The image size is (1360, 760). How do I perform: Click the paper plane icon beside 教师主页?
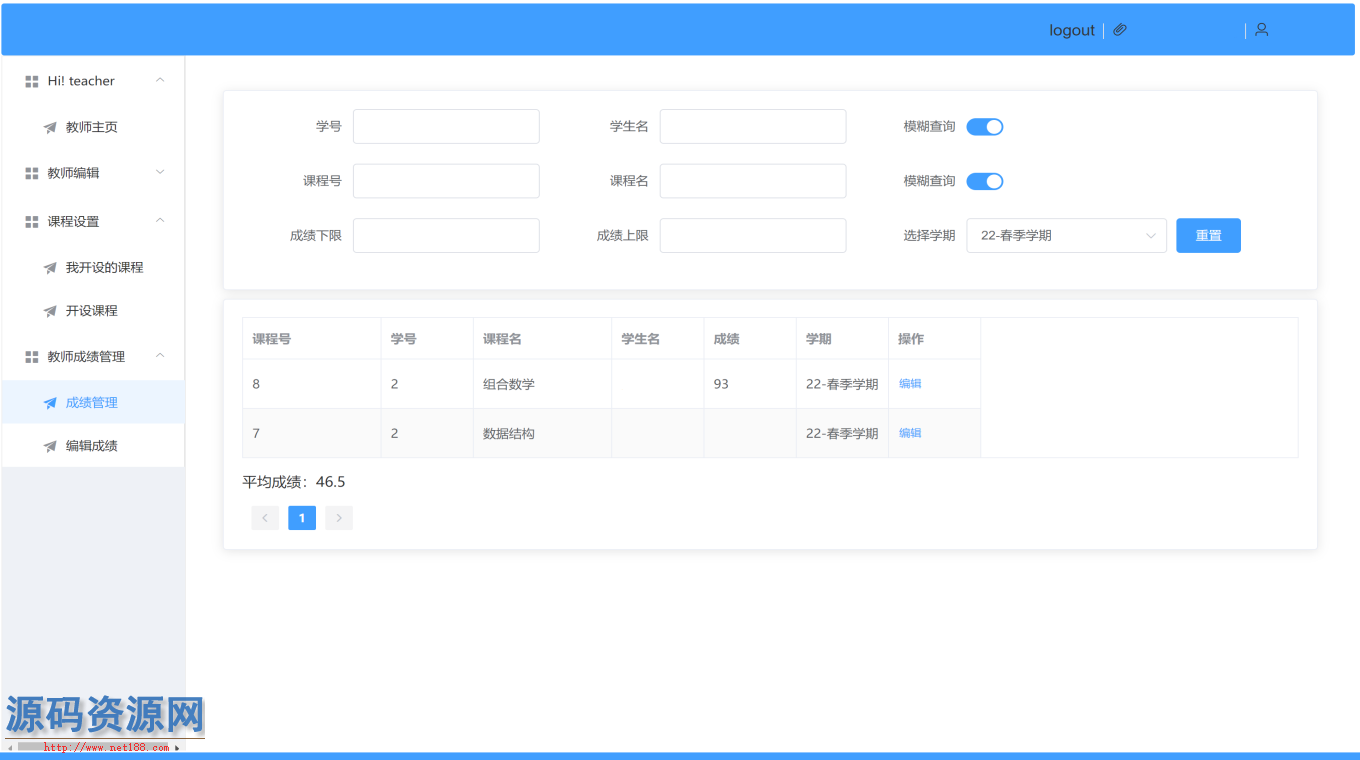click(50, 128)
